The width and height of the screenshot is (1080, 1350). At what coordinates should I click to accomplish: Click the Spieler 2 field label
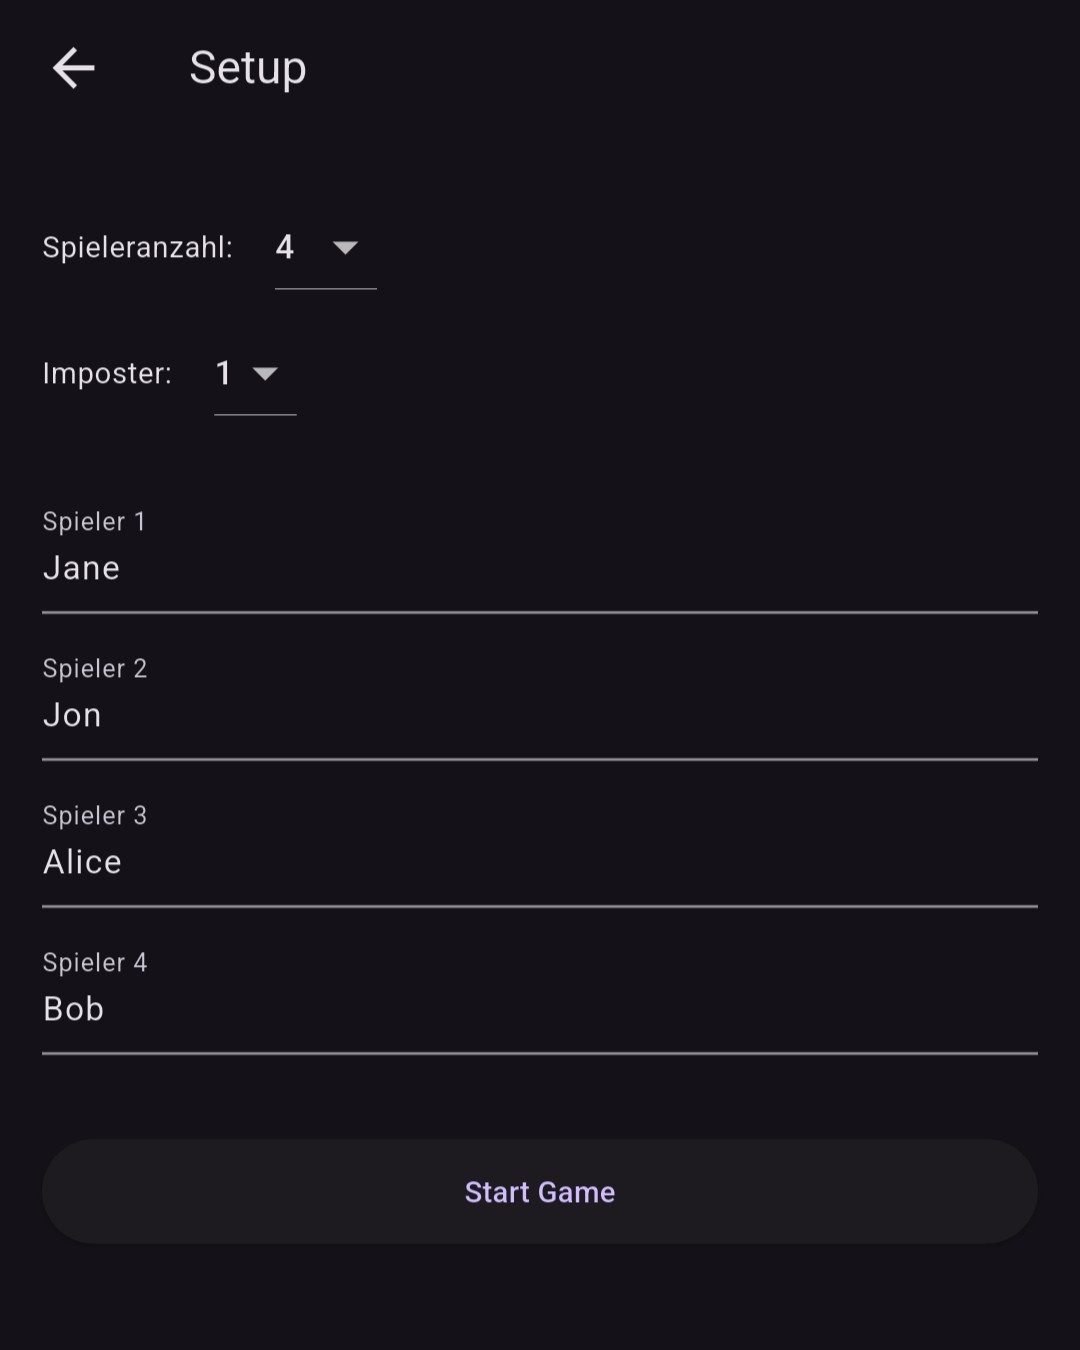pos(95,668)
